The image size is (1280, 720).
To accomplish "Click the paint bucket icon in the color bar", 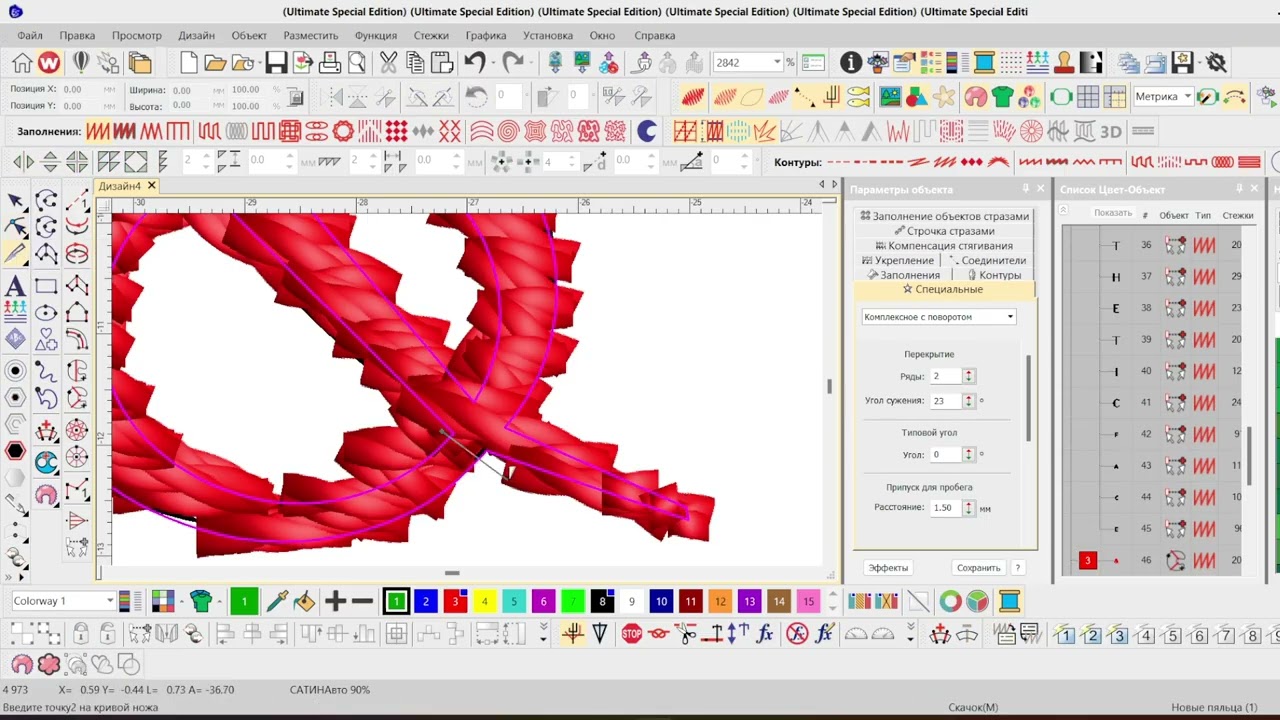I will click(304, 601).
